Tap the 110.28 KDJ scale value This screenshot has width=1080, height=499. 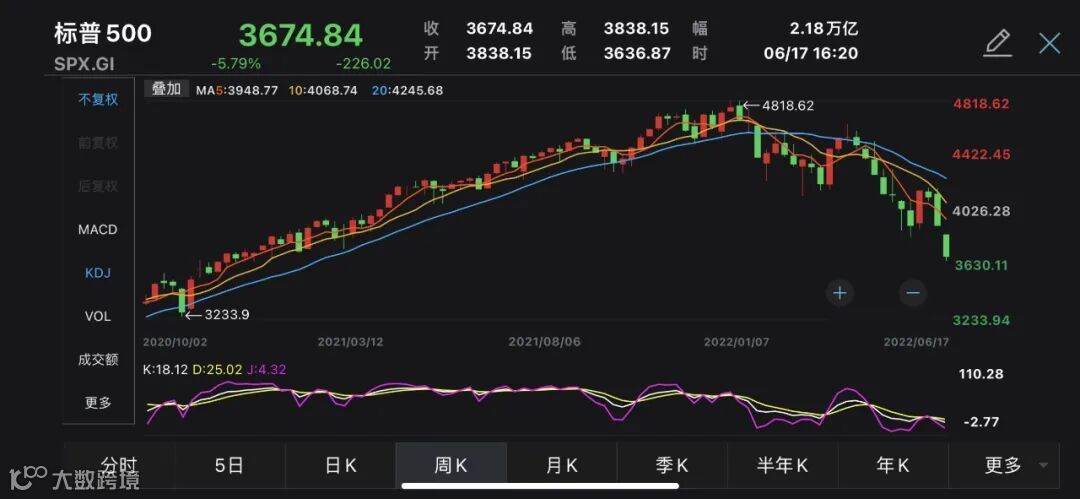[982, 374]
